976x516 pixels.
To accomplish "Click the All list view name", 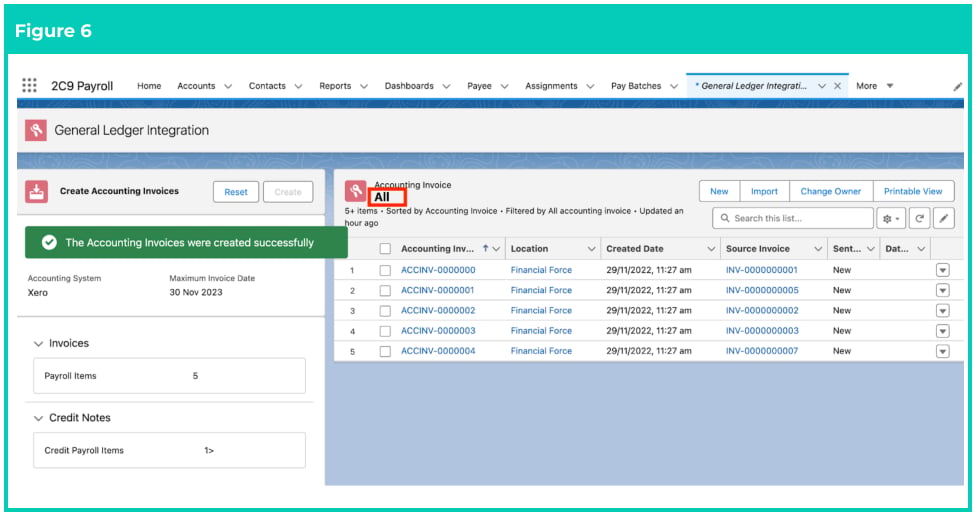I will pyautogui.click(x=382, y=197).
